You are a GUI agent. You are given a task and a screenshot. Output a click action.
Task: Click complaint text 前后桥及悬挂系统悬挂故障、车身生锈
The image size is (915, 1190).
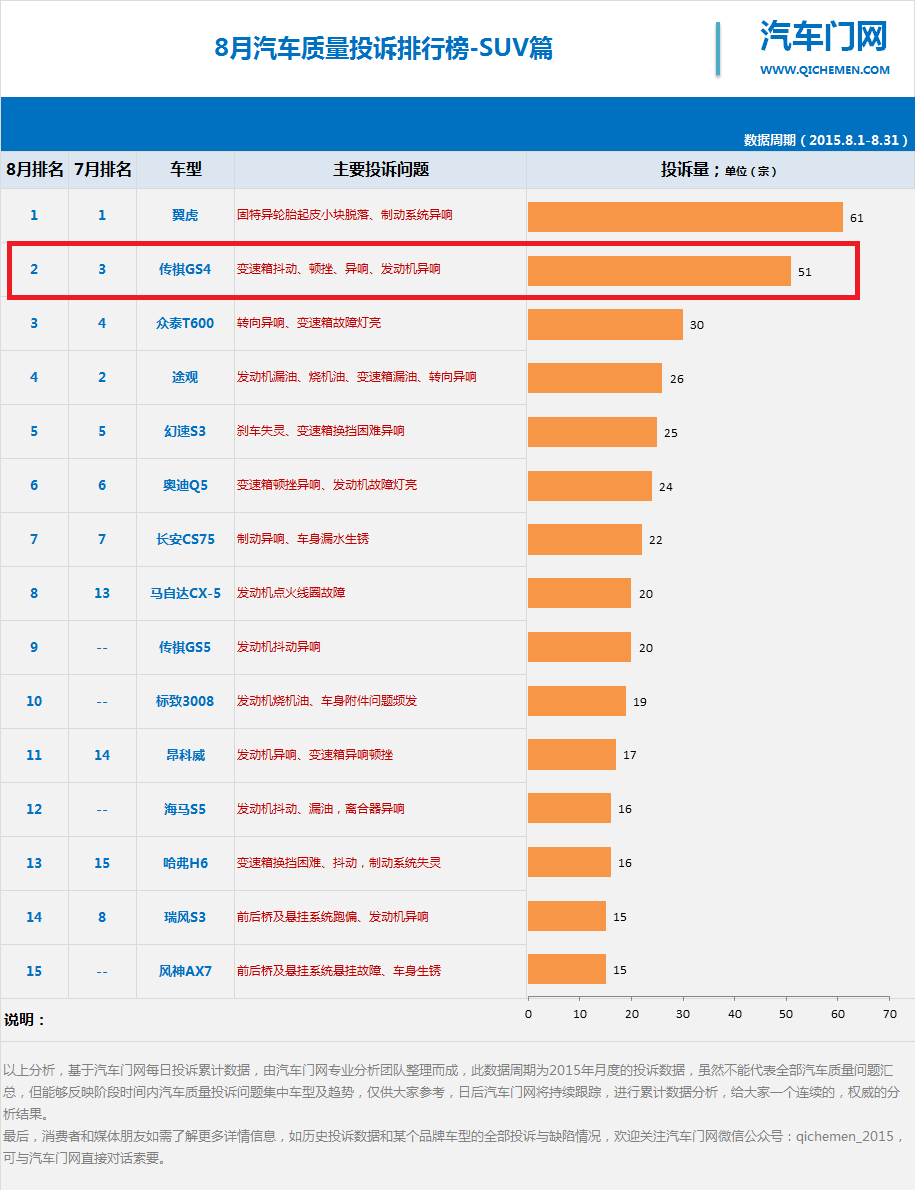[338, 971]
